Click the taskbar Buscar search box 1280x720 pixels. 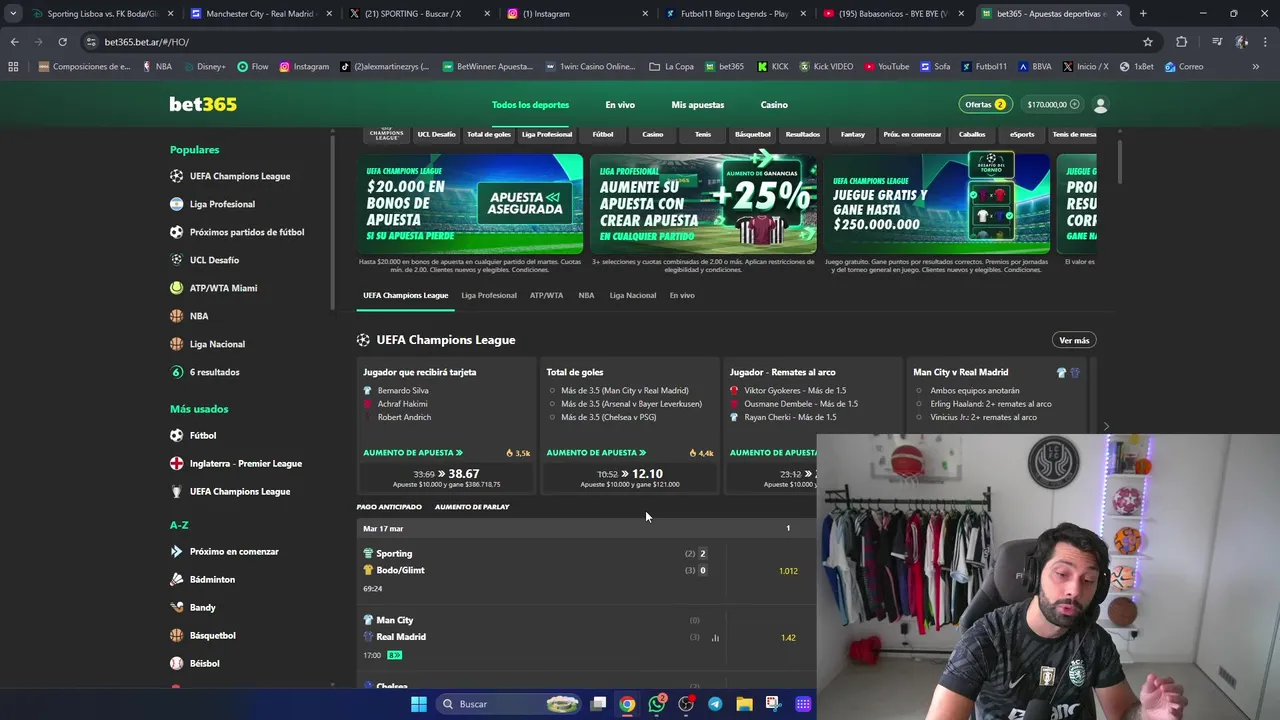pos(509,704)
